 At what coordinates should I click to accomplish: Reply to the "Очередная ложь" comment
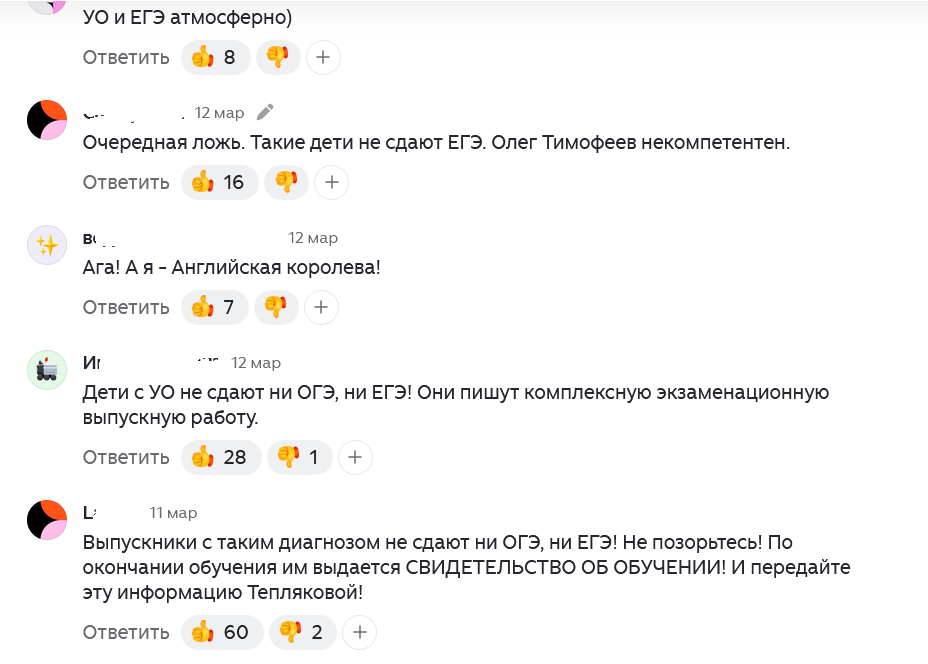[x=126, y=182]
